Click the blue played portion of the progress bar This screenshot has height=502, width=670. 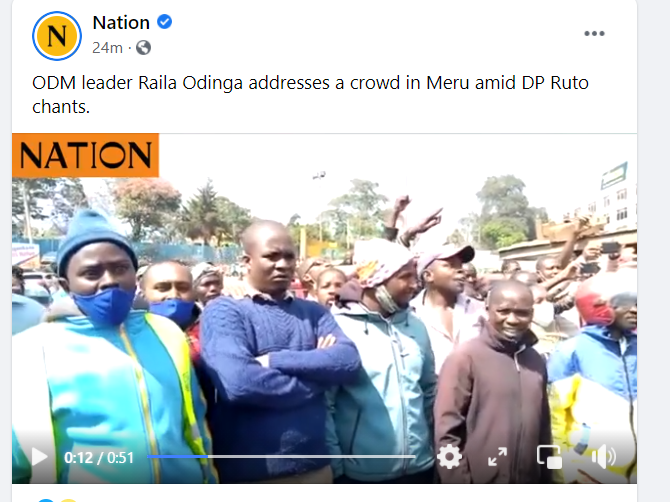tap(177, 457)
